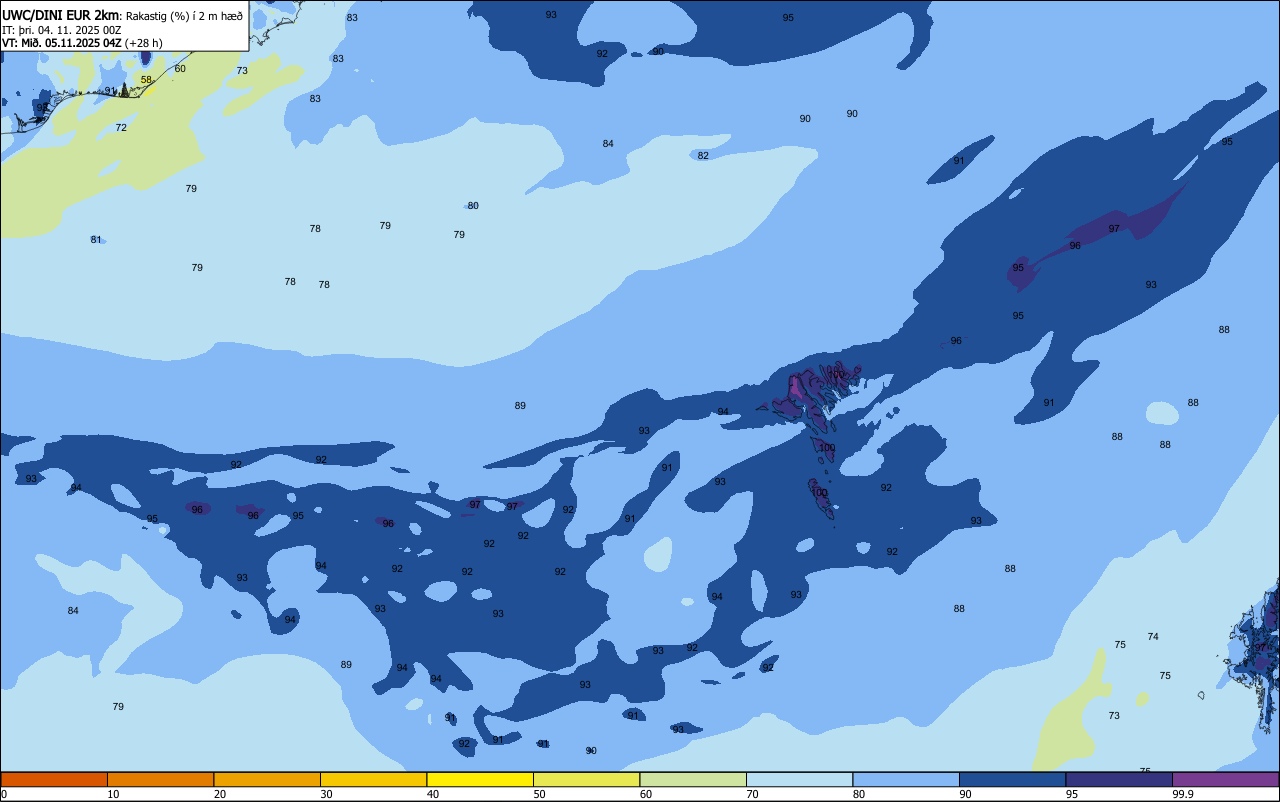Click the 50–60 yellow-green legend swatch

tap(586, 779)
